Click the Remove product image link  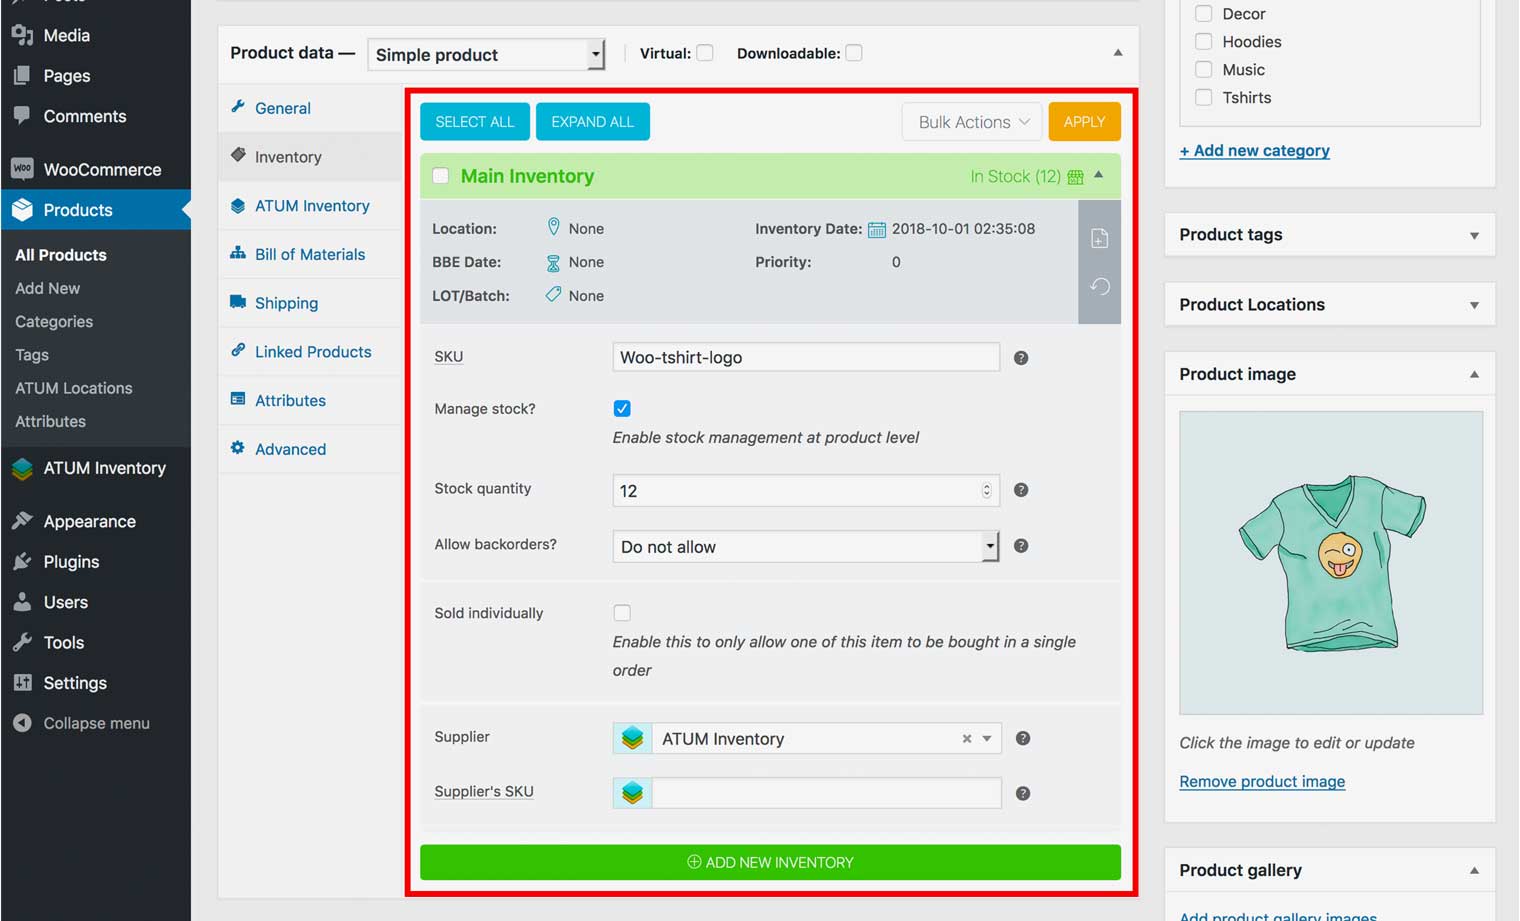click(1262, 781)
